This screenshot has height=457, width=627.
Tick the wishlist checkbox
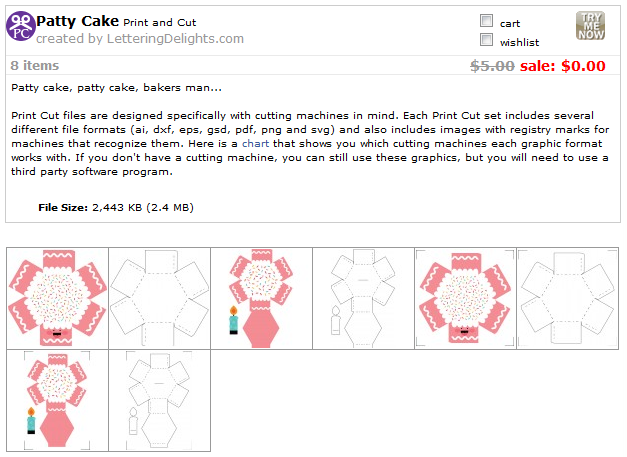tap(486, 41)
